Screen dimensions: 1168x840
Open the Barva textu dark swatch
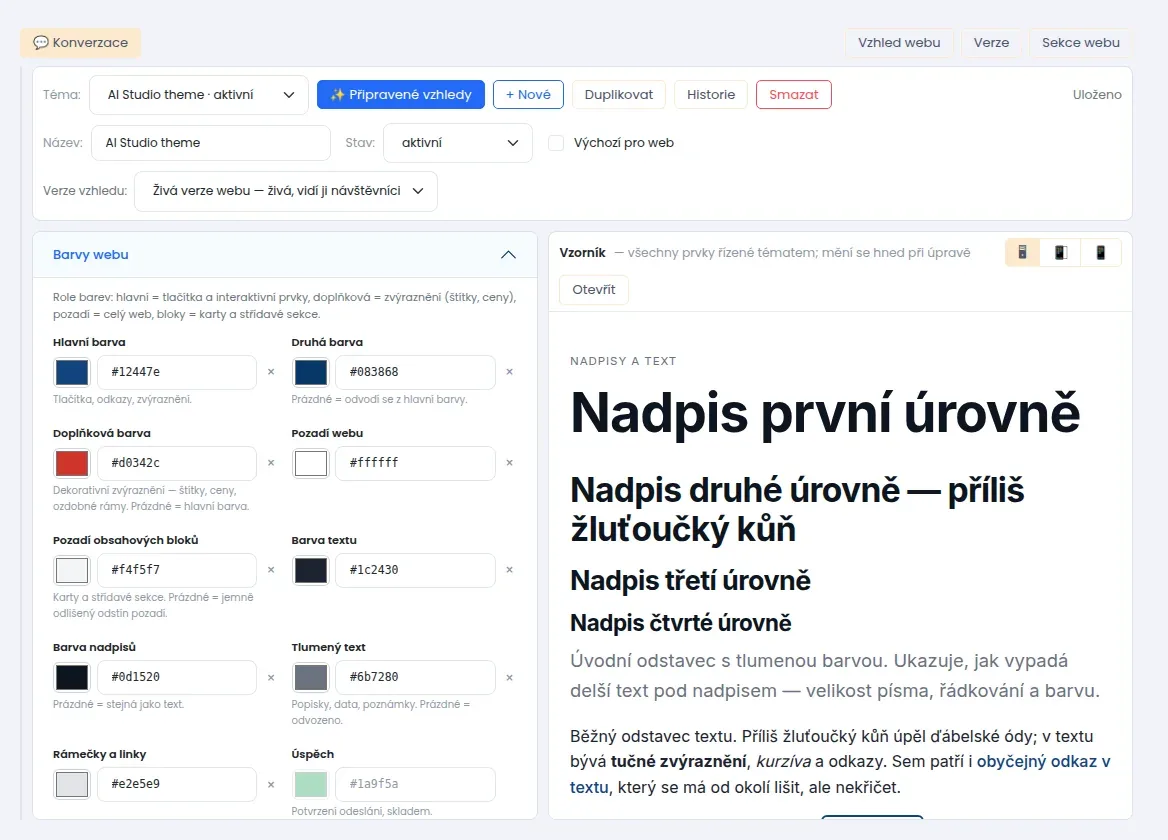(311, 570)
